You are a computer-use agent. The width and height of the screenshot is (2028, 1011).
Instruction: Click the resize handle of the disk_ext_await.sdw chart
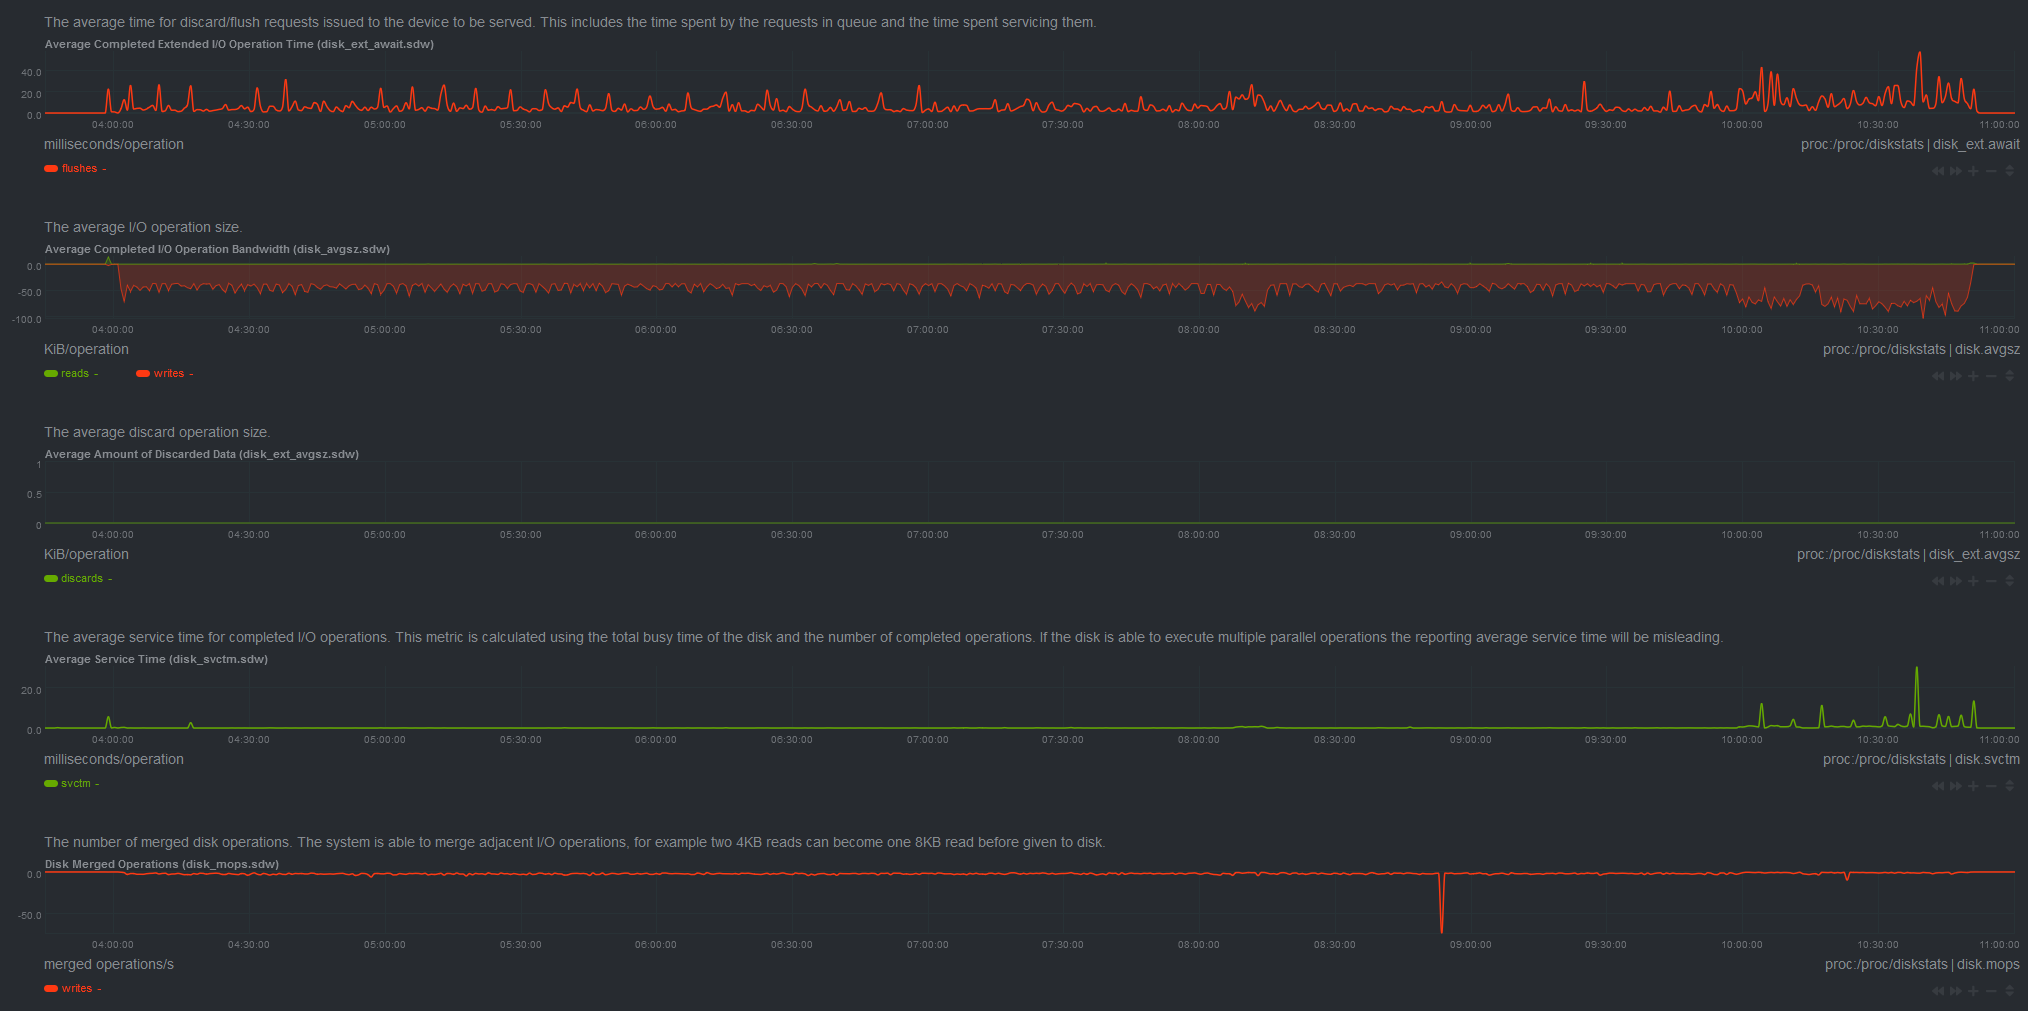pyautogui.click(x=2009, y=171)
